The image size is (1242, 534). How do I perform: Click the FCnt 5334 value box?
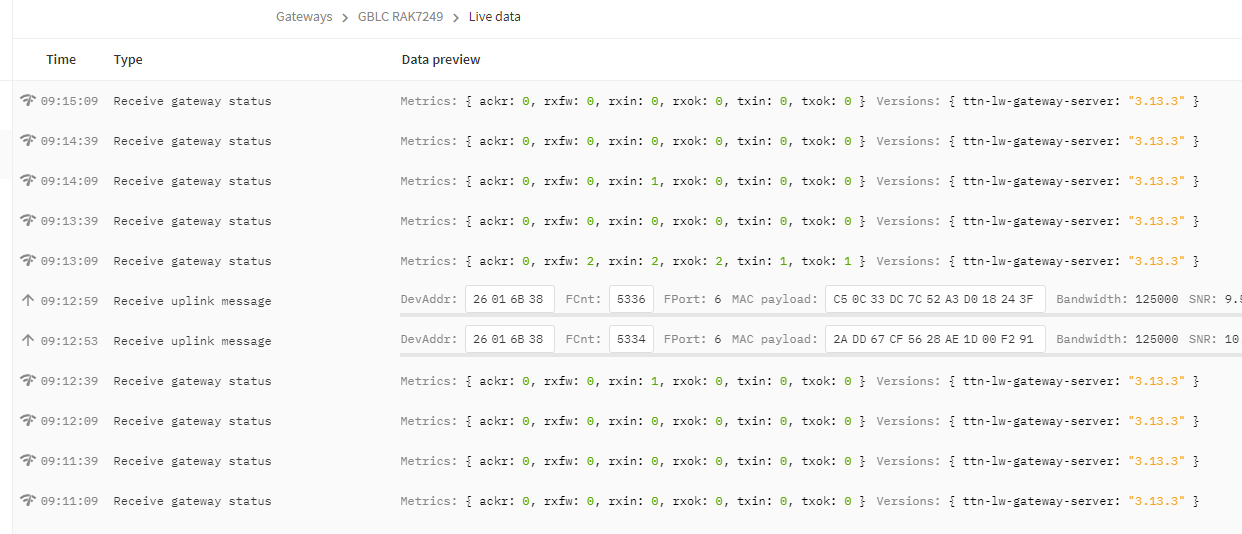(x=631, y=339)
